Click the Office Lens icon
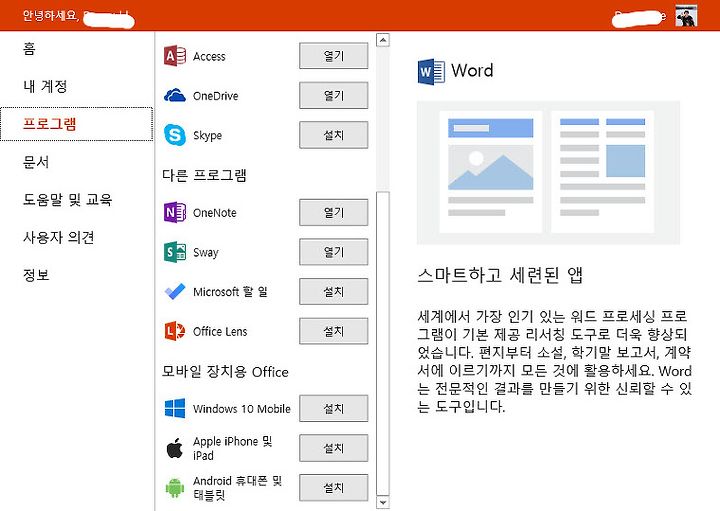 coord(175,331)
